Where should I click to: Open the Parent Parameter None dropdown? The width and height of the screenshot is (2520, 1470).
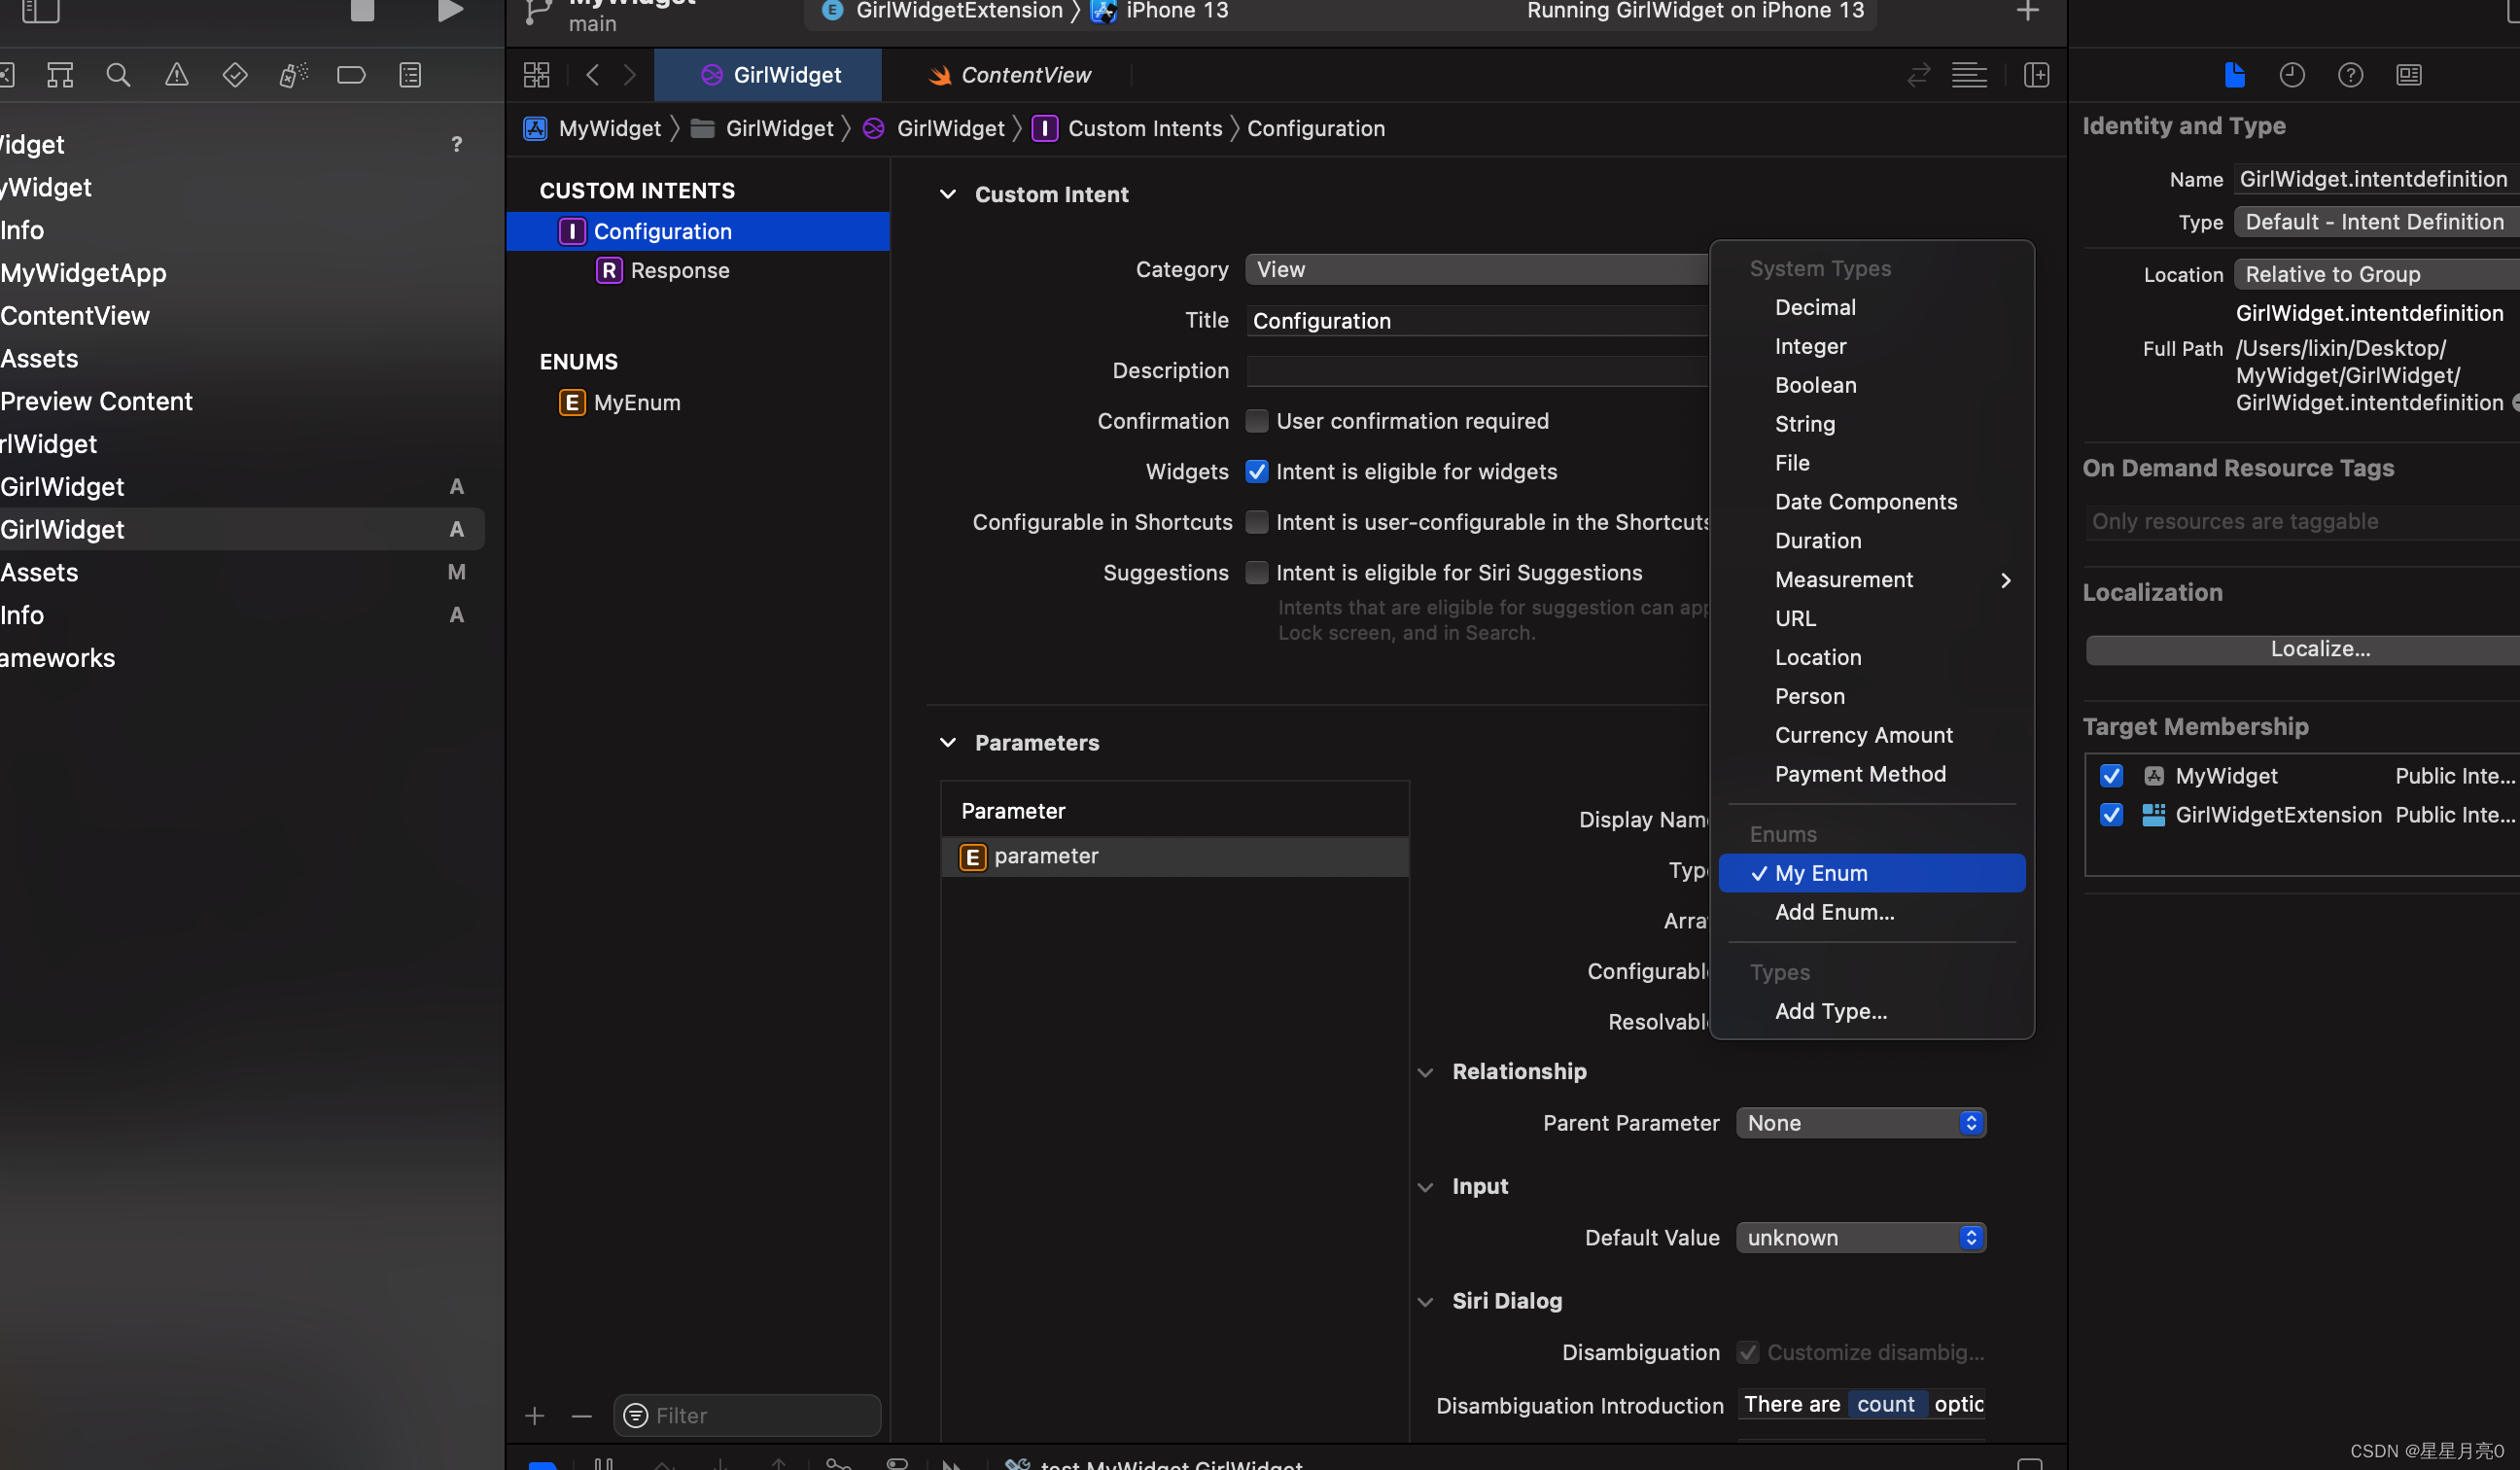tap(1860, 1123)
